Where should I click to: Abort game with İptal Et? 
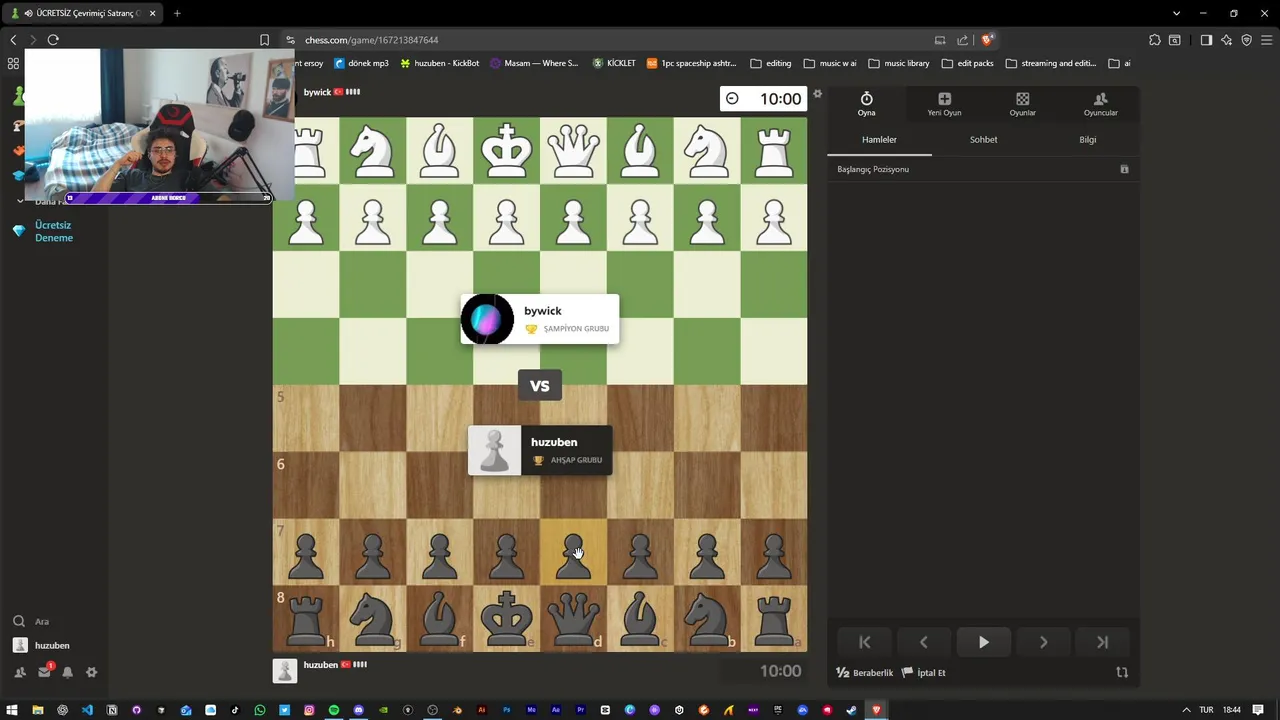coord(923,672)
